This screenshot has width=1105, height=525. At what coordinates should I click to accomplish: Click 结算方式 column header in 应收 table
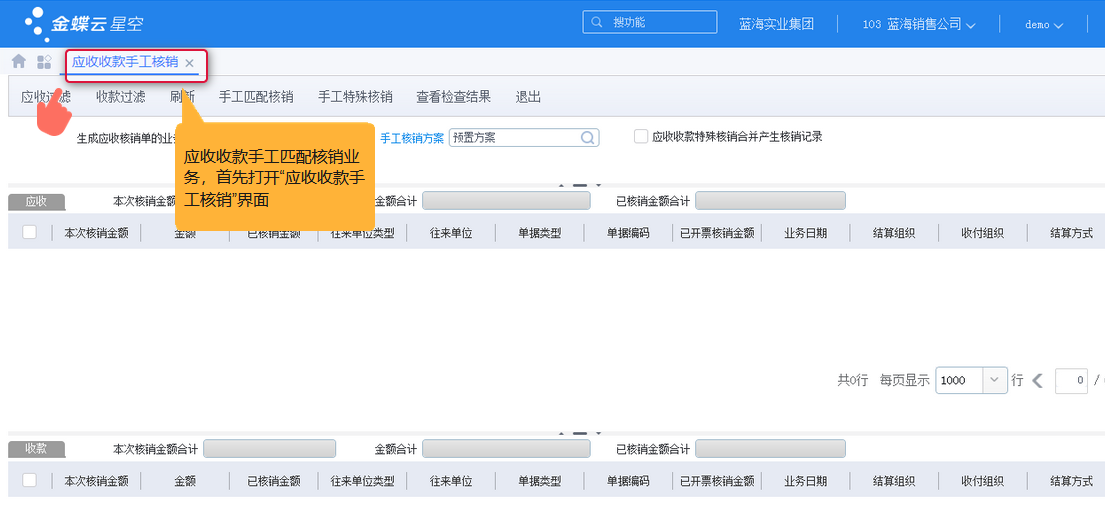[x=1071, y=233]
